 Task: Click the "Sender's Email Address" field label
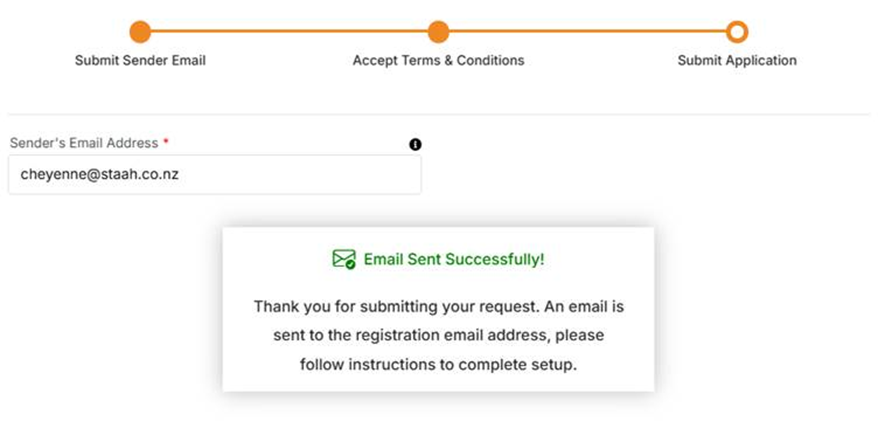pos(83,143)
